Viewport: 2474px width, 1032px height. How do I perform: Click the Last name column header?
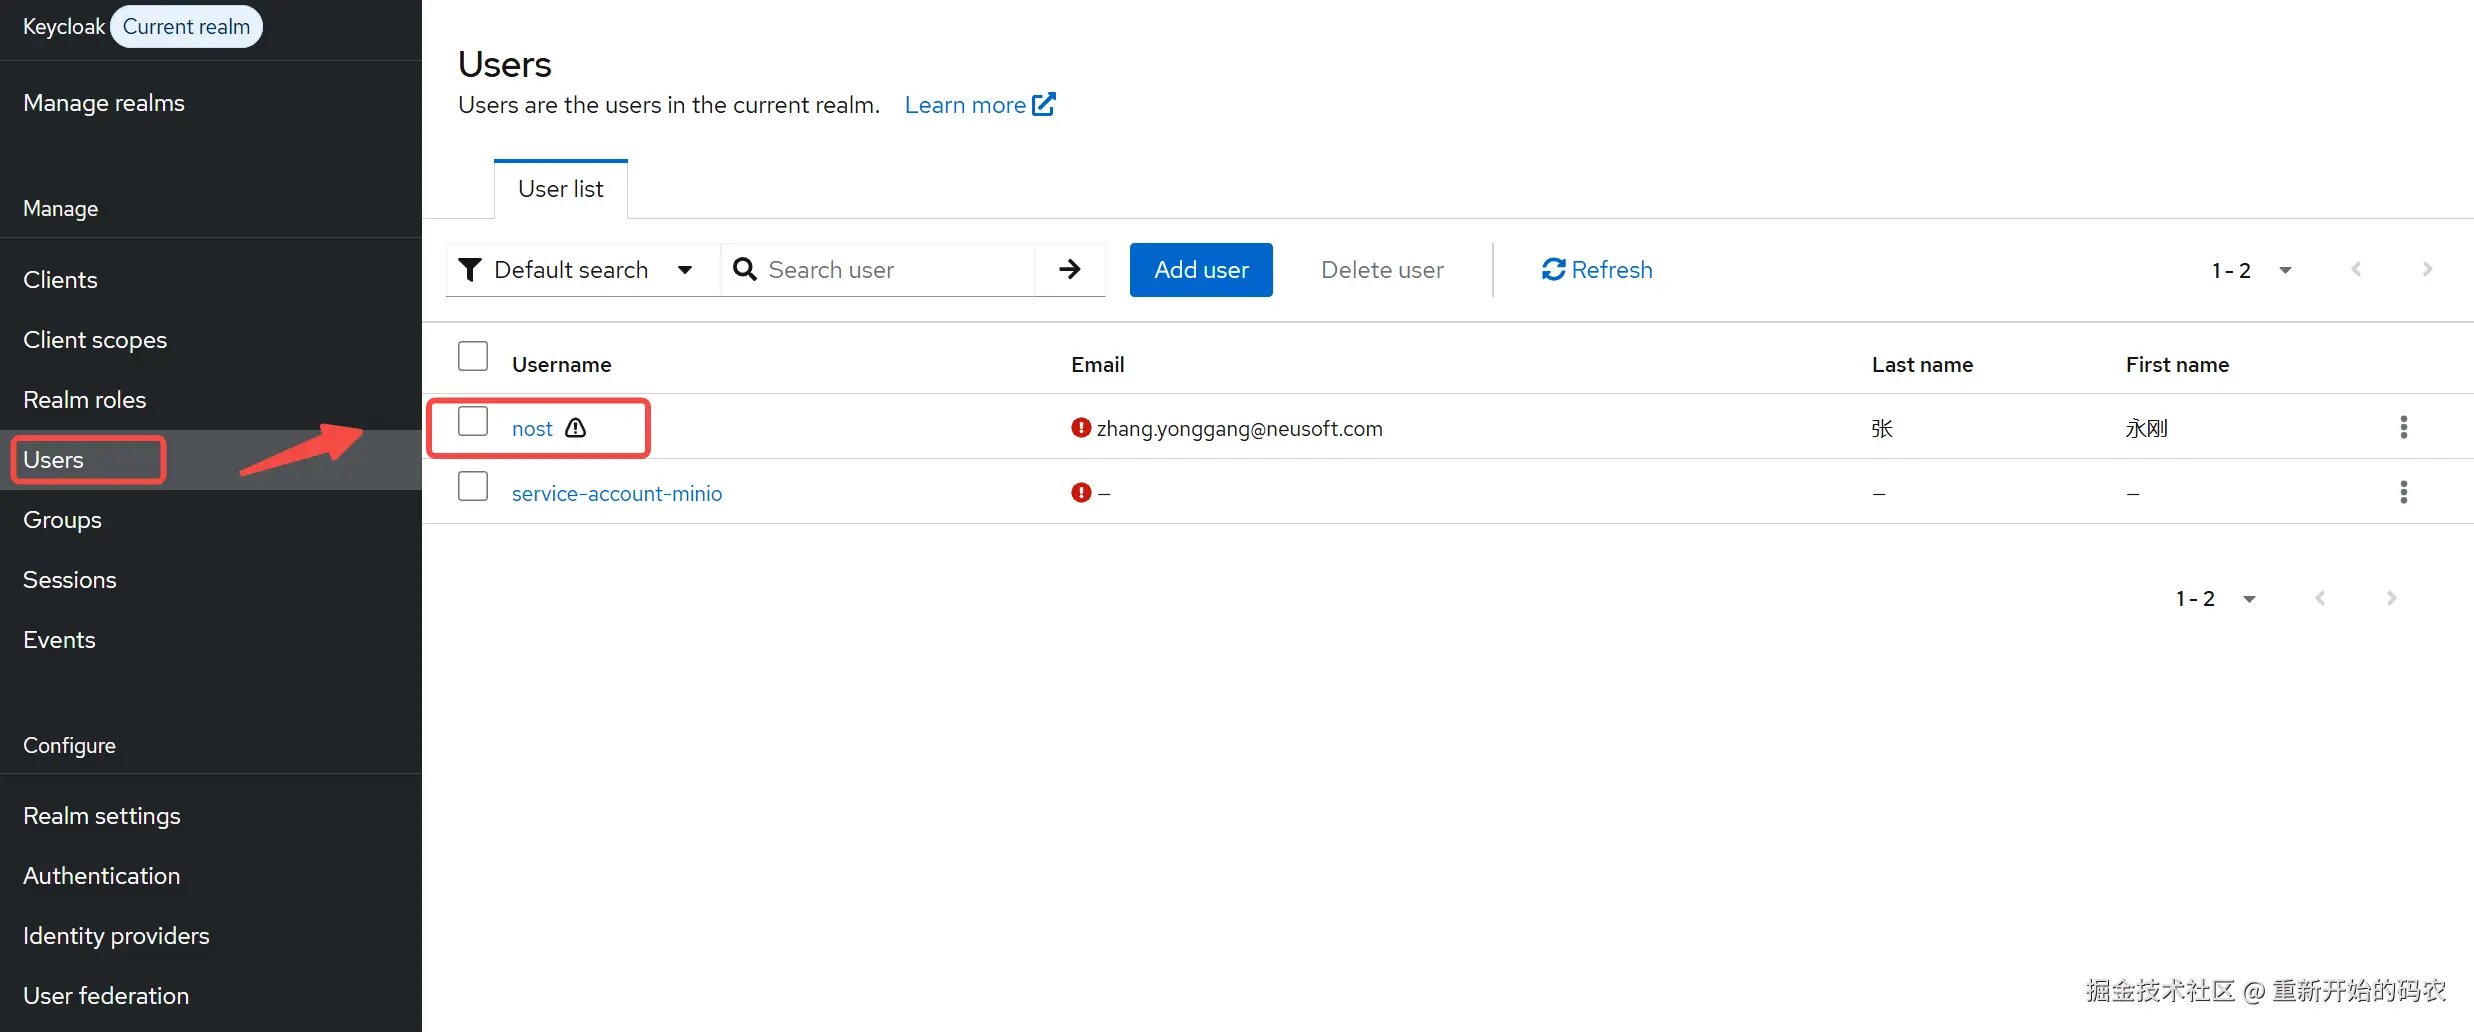coord(1922,365)
